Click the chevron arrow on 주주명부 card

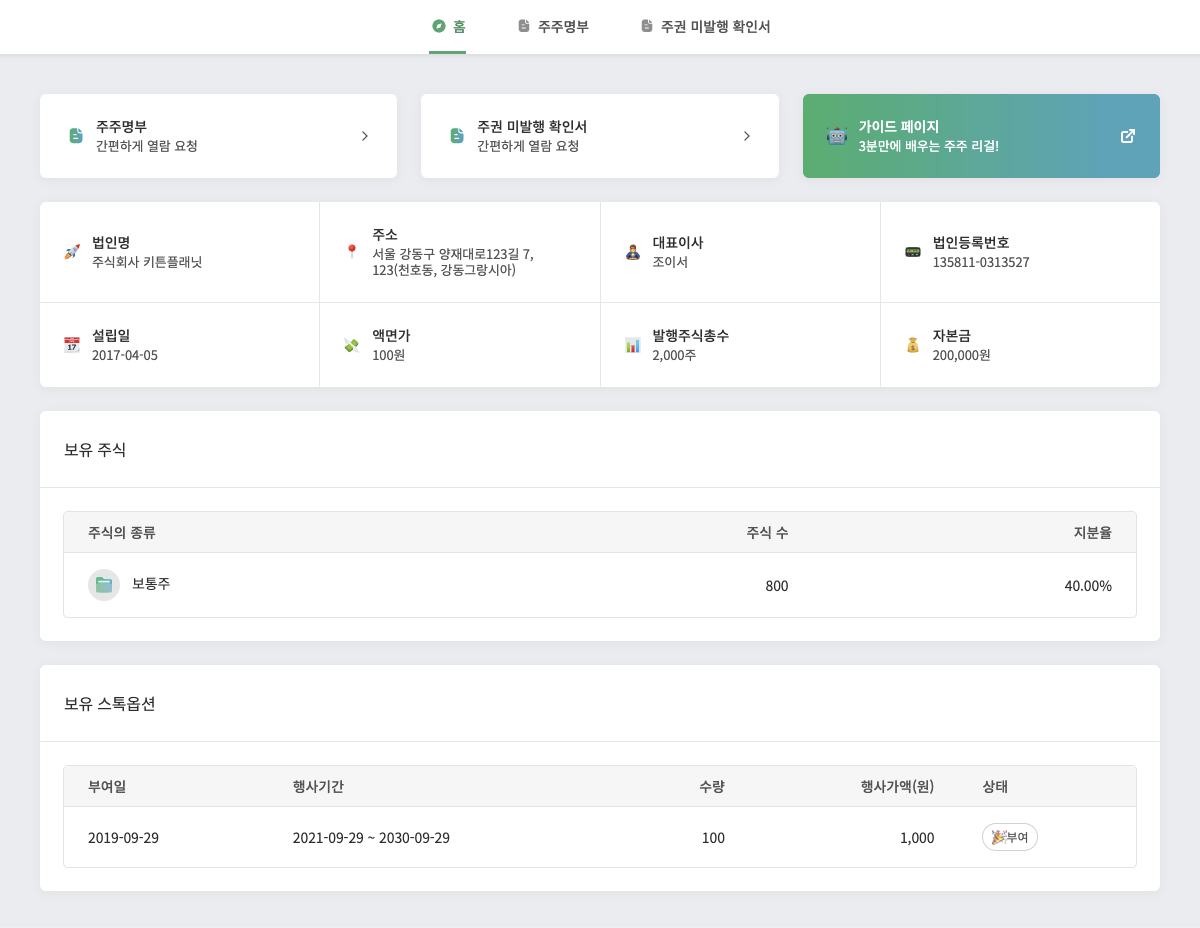(x=365, y=136)
